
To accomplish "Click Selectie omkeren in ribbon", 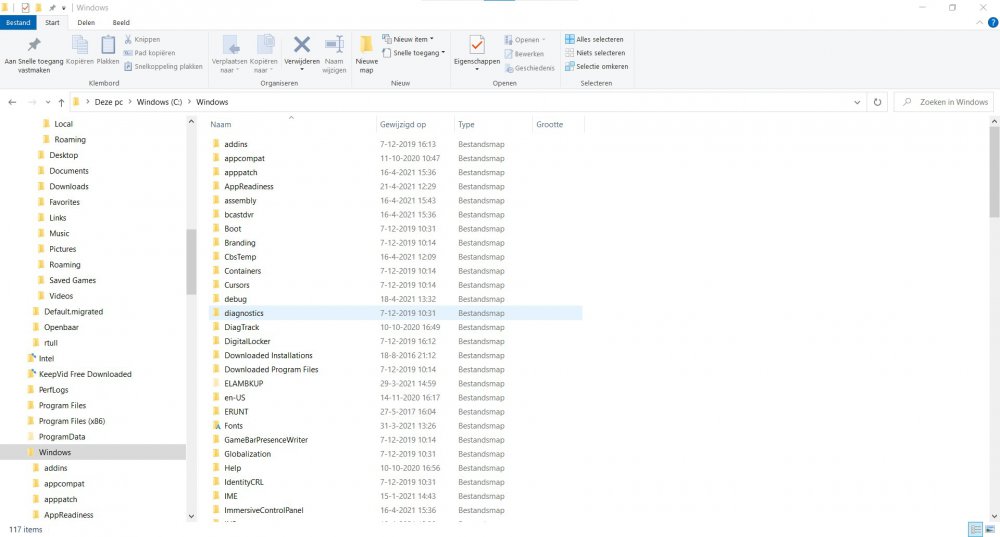I will point(597,67).
